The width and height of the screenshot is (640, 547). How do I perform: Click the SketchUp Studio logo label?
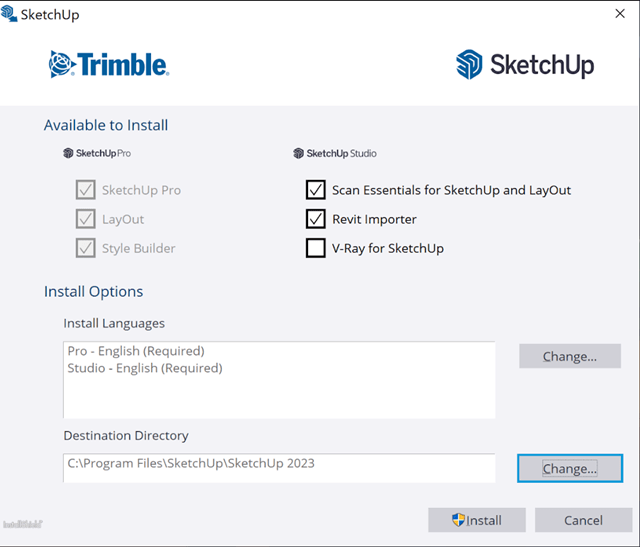click(335, 154)
